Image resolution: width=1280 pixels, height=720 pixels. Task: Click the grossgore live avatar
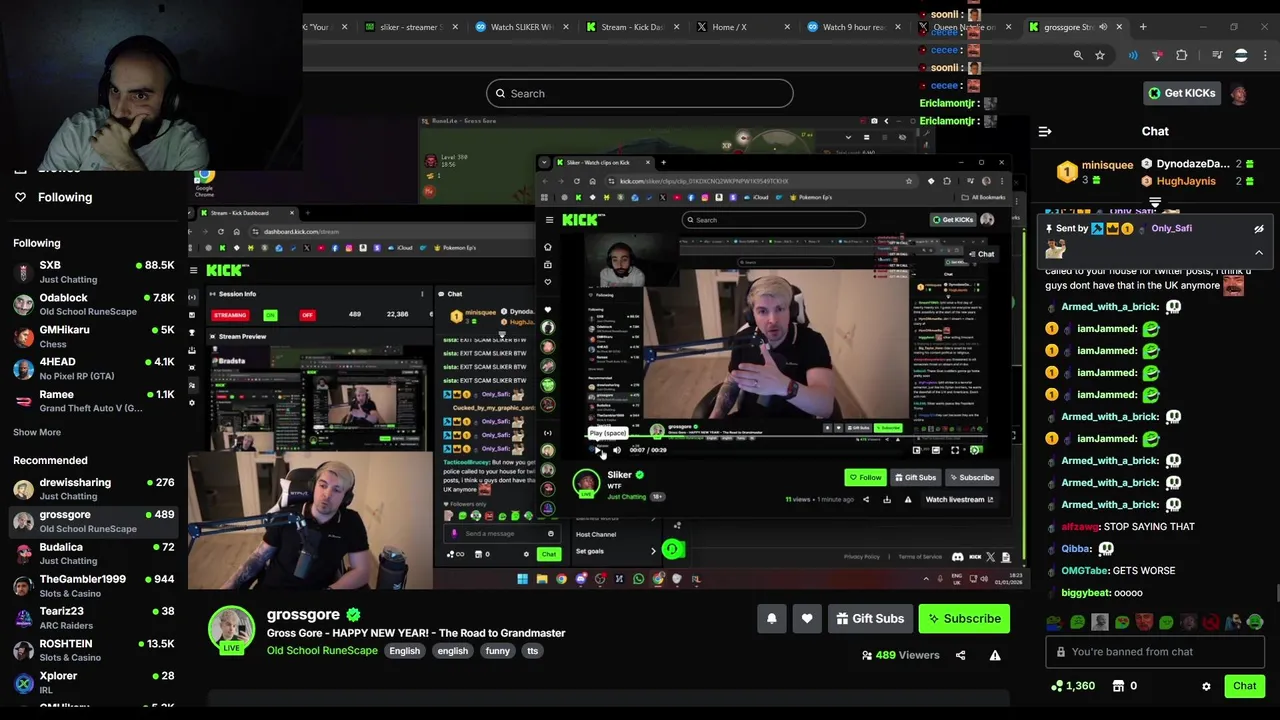pos(231,630)
